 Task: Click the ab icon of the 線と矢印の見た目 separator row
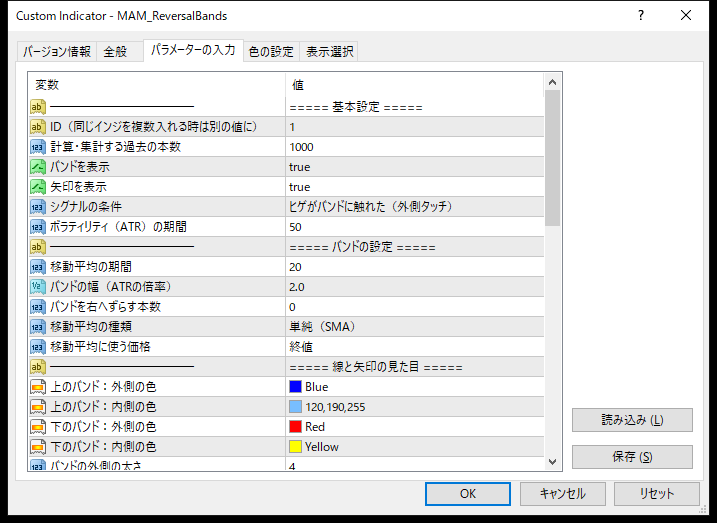point(38,367)
